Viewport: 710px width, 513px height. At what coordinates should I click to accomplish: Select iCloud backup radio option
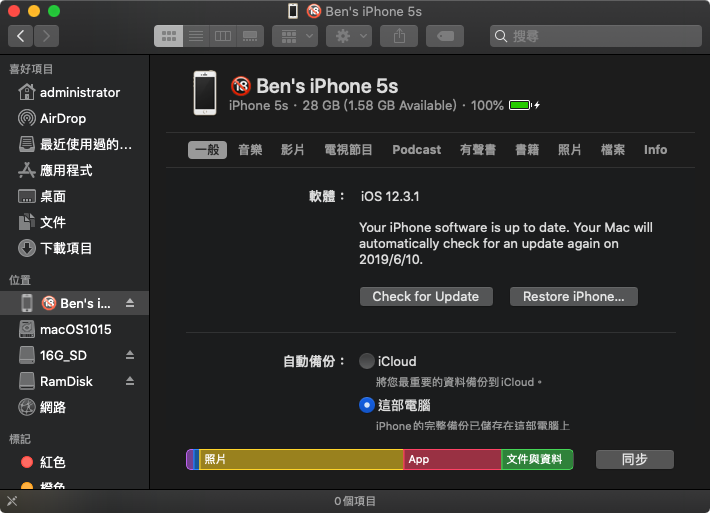point(367,361)
